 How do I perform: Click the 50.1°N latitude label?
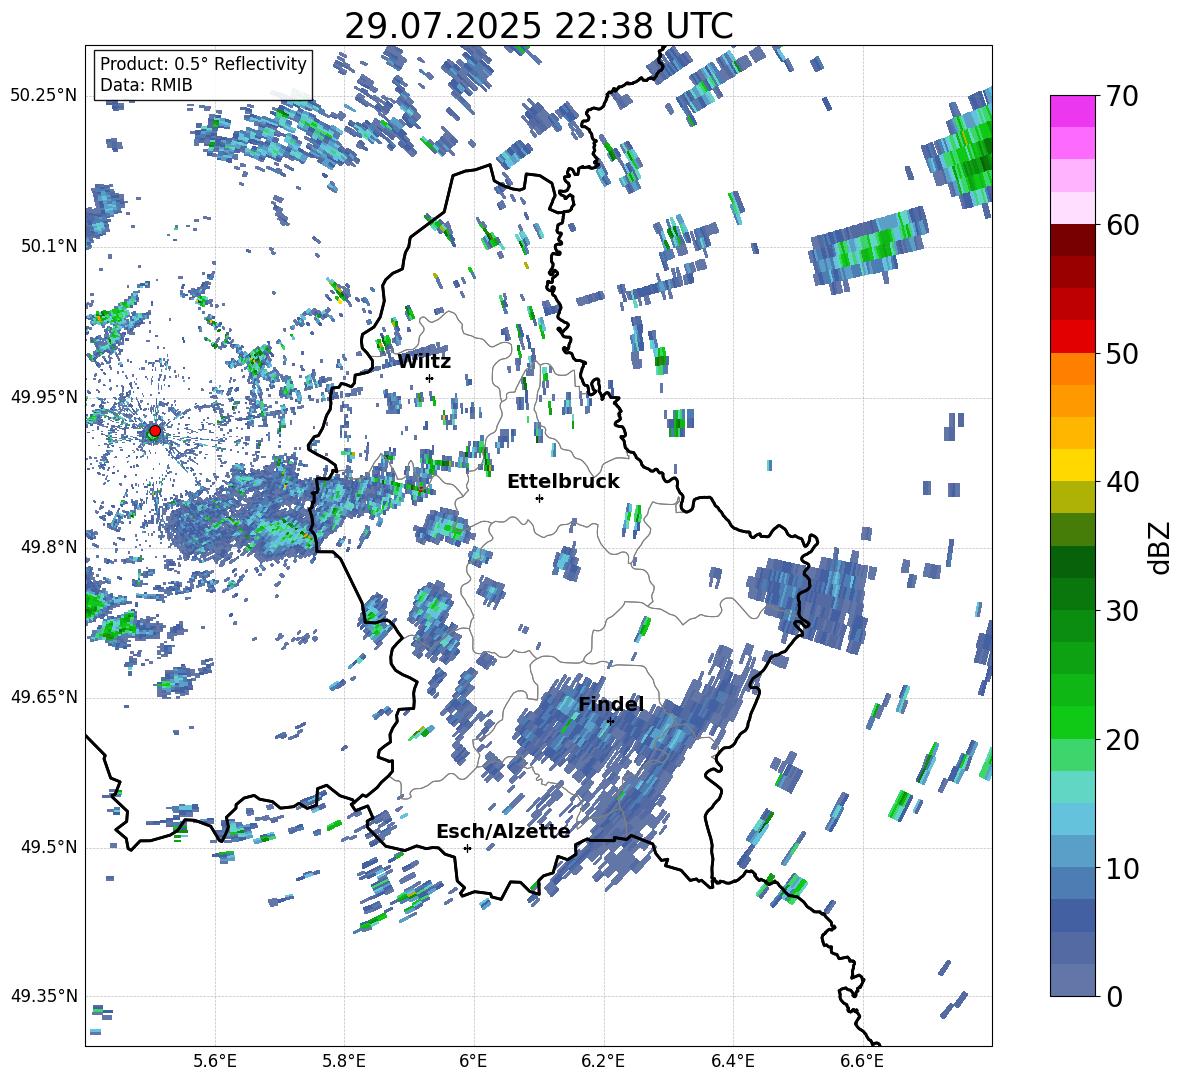point(50,247)
